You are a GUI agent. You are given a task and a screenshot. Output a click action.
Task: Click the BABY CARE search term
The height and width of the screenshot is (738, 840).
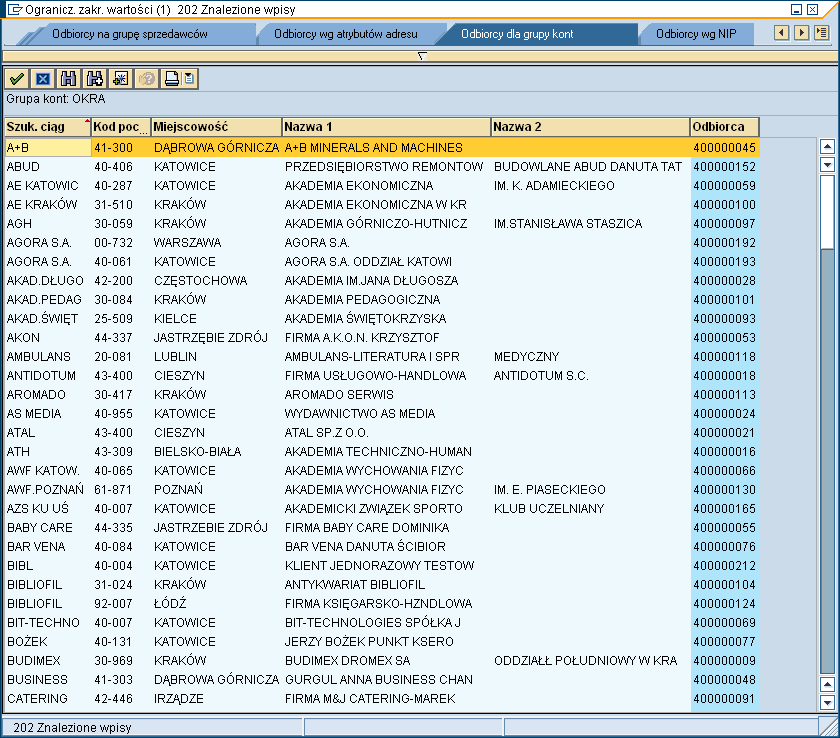[x=40, y=528]
